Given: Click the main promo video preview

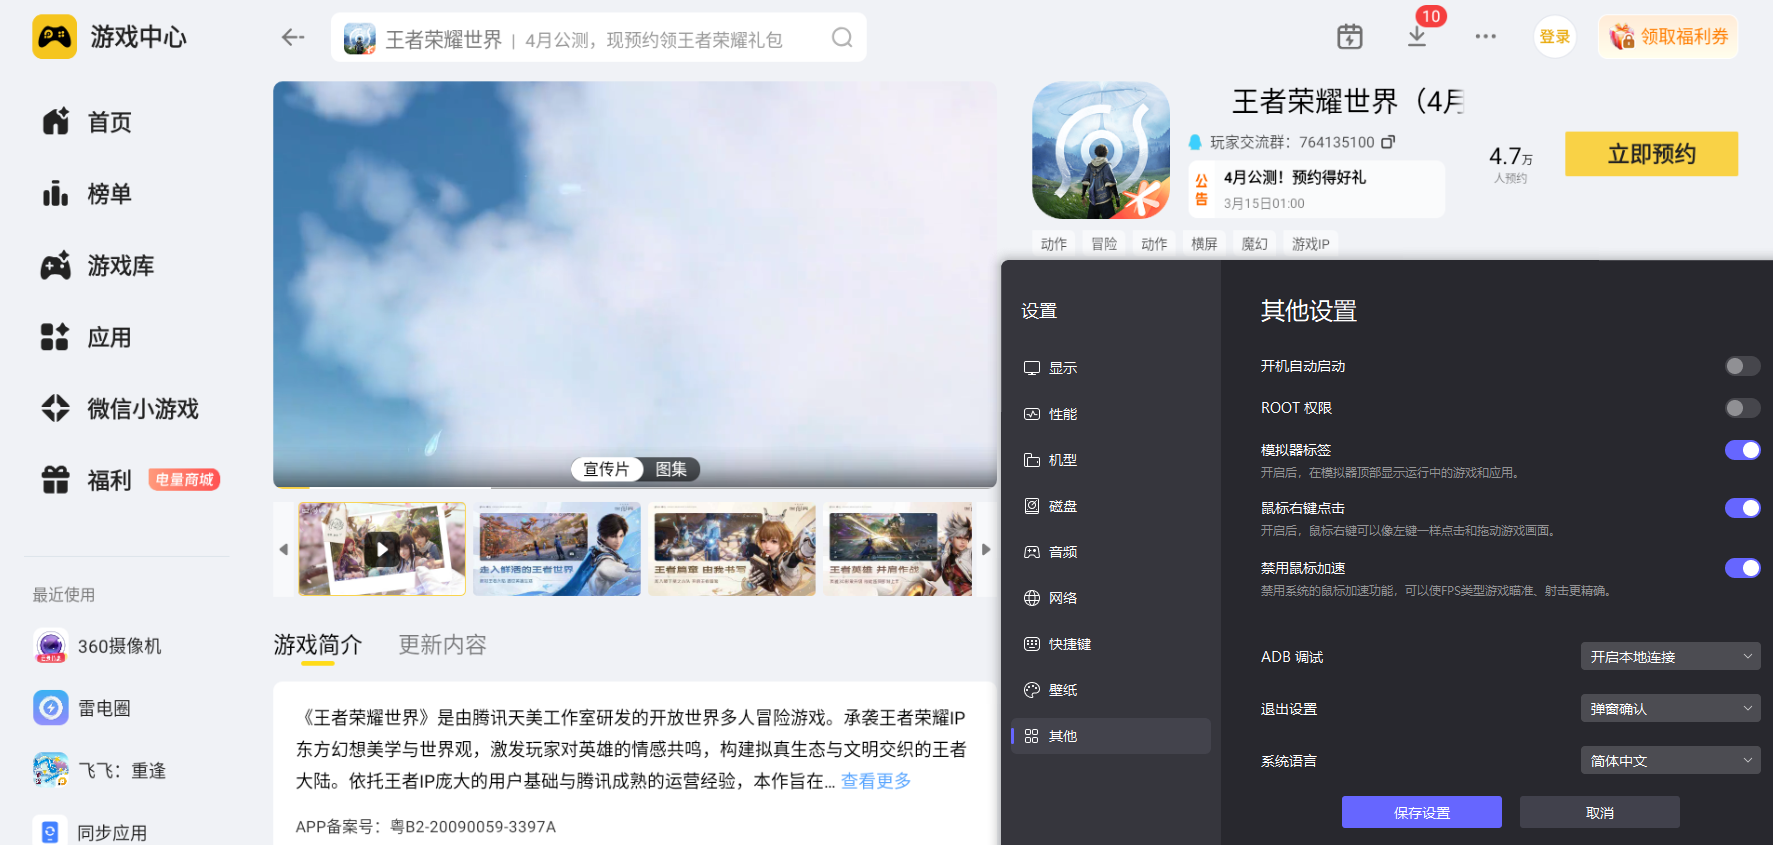Looking at the screenshot, I should tap(635, 284).
